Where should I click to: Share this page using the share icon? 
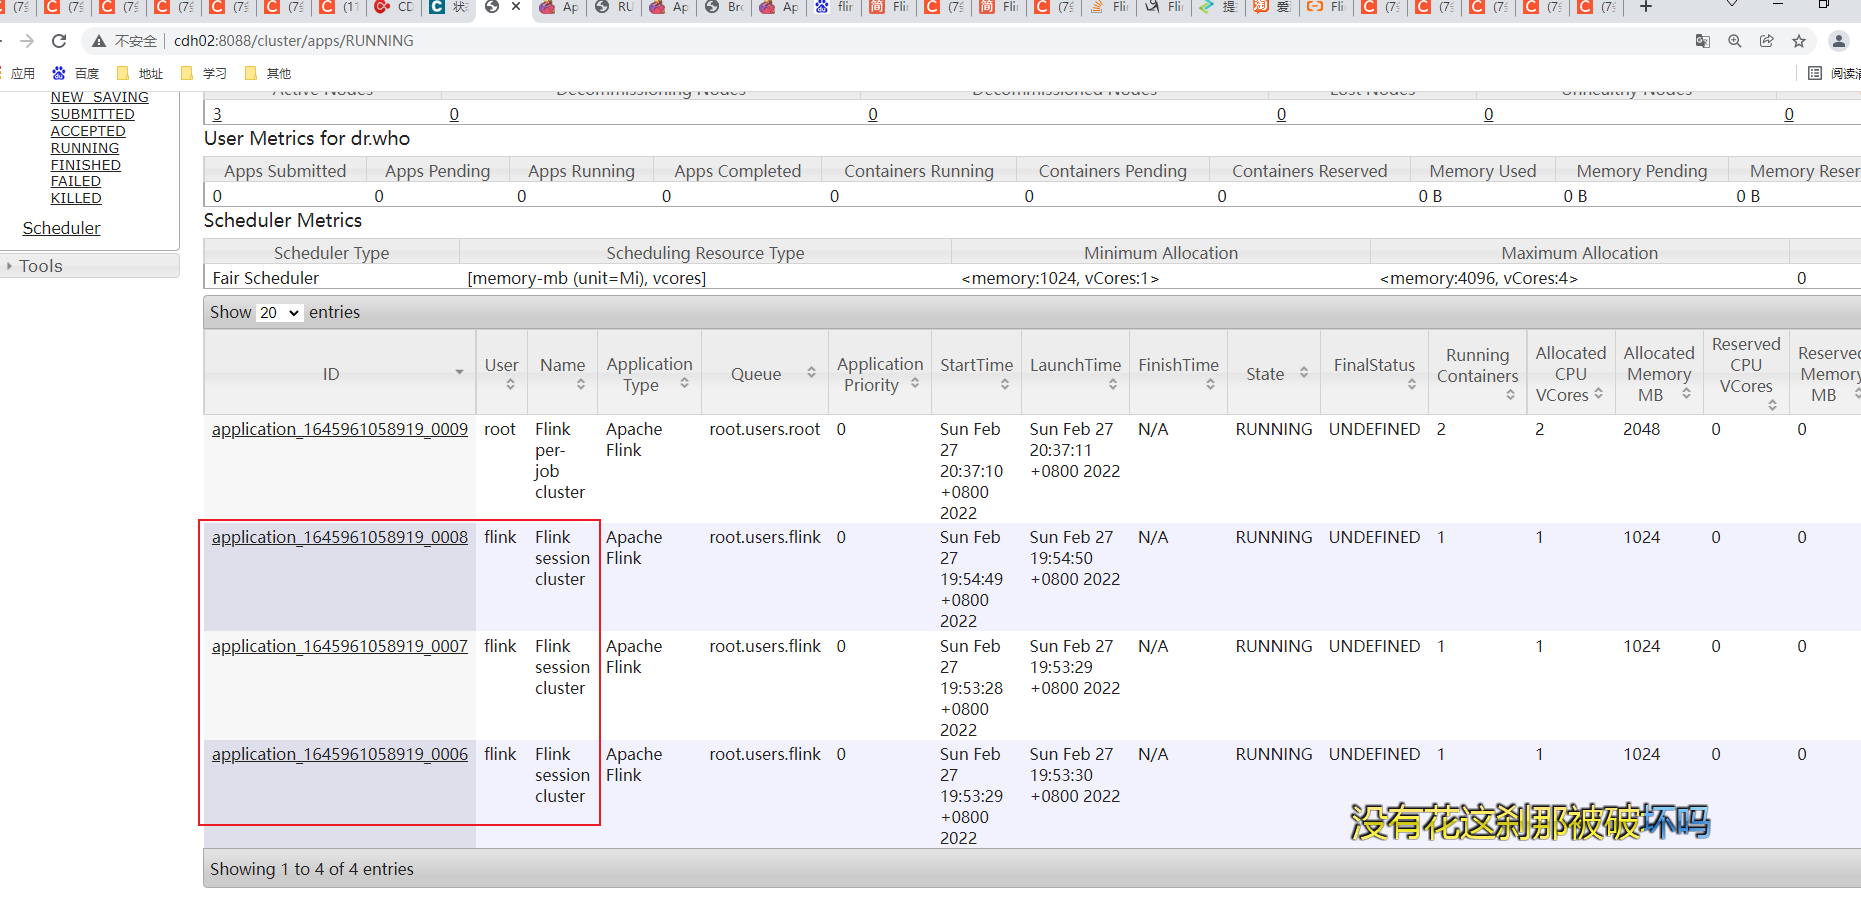tap(1767, 41)
